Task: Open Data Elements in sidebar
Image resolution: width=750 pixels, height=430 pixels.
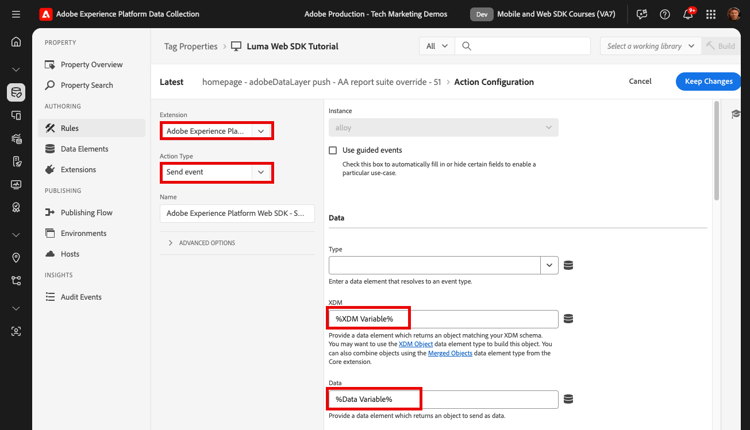Action: click(84, 149)
